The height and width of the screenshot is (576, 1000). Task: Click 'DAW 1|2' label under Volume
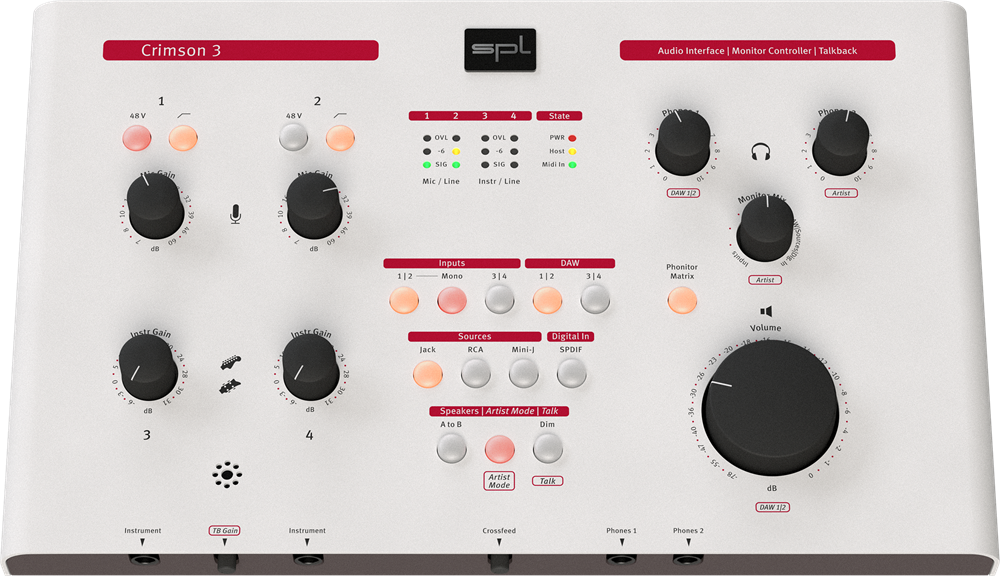pyautogui.click(x=772, y=507)
